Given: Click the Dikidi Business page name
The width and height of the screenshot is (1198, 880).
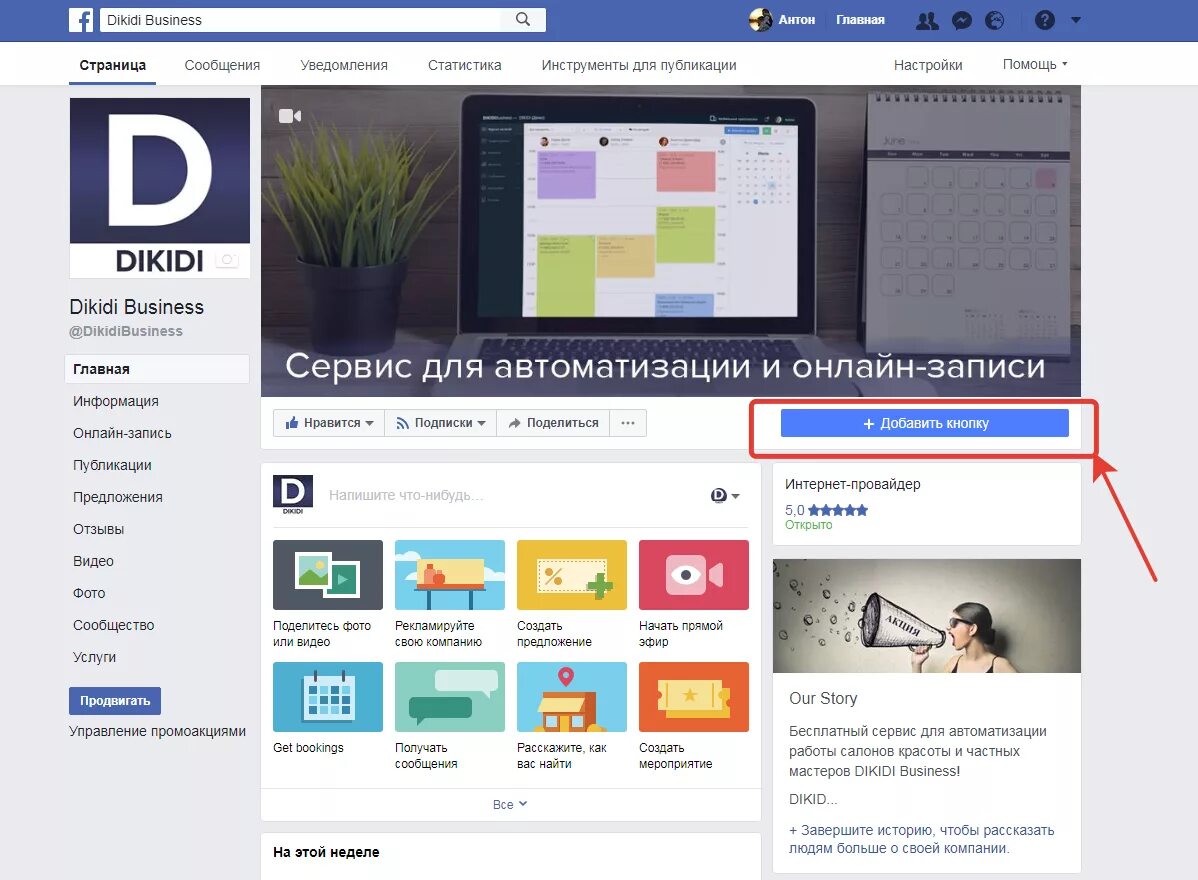Looking at the screenshot, I should click(x=137, y=307).
